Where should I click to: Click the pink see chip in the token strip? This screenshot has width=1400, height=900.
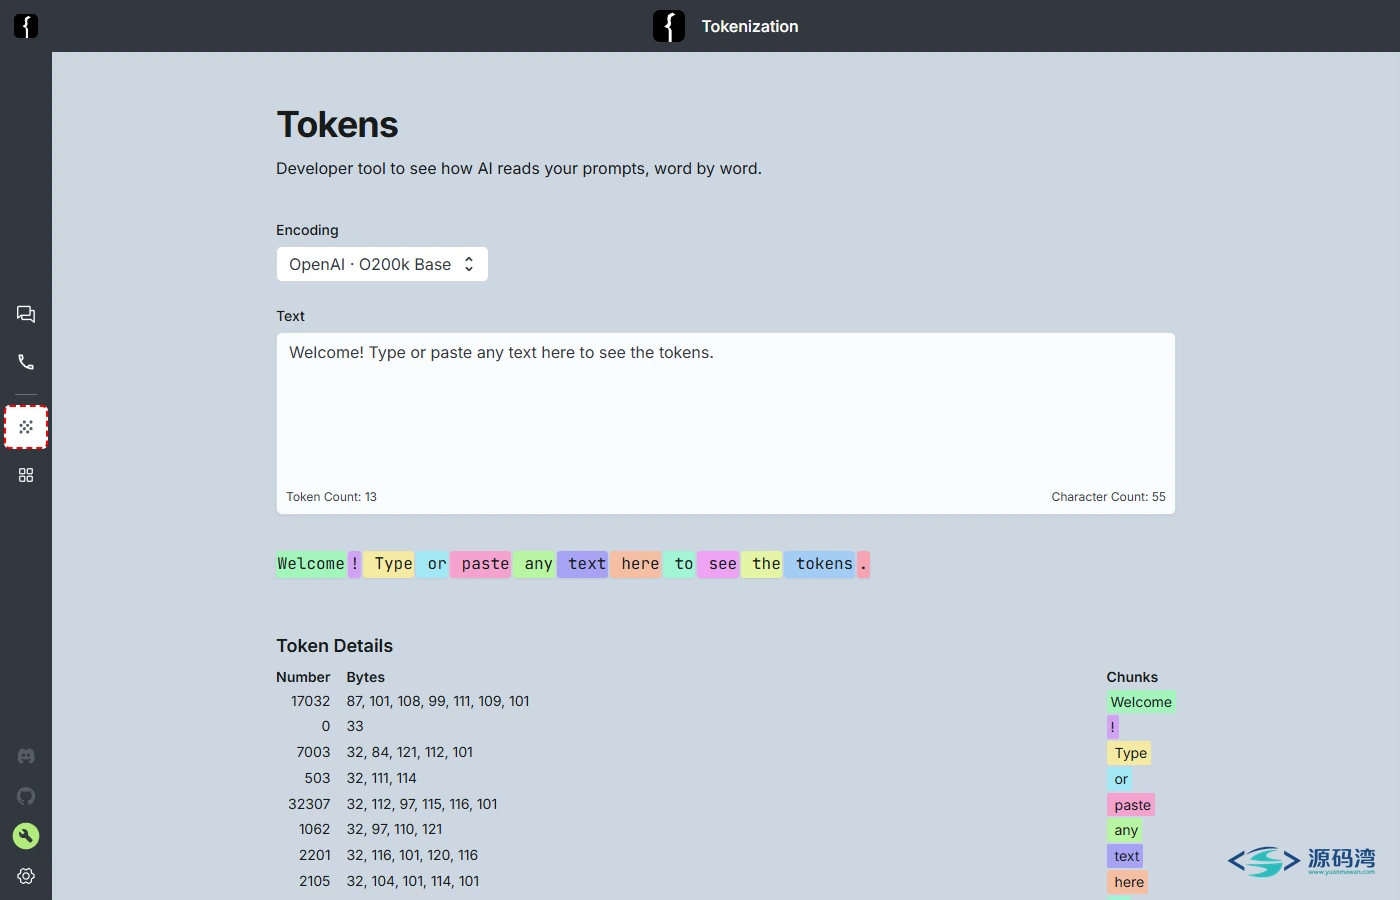pyautogui.click(x=719, y=564)
